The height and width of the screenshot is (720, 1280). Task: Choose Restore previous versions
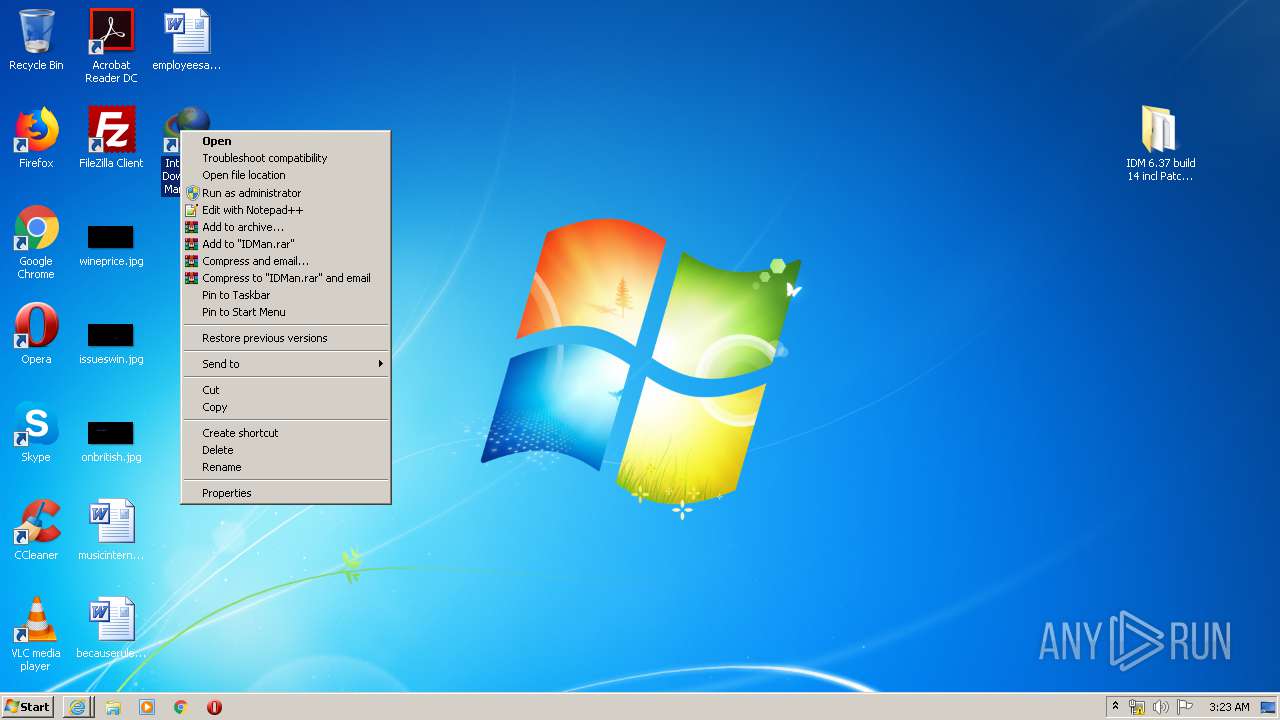point(286,338)
